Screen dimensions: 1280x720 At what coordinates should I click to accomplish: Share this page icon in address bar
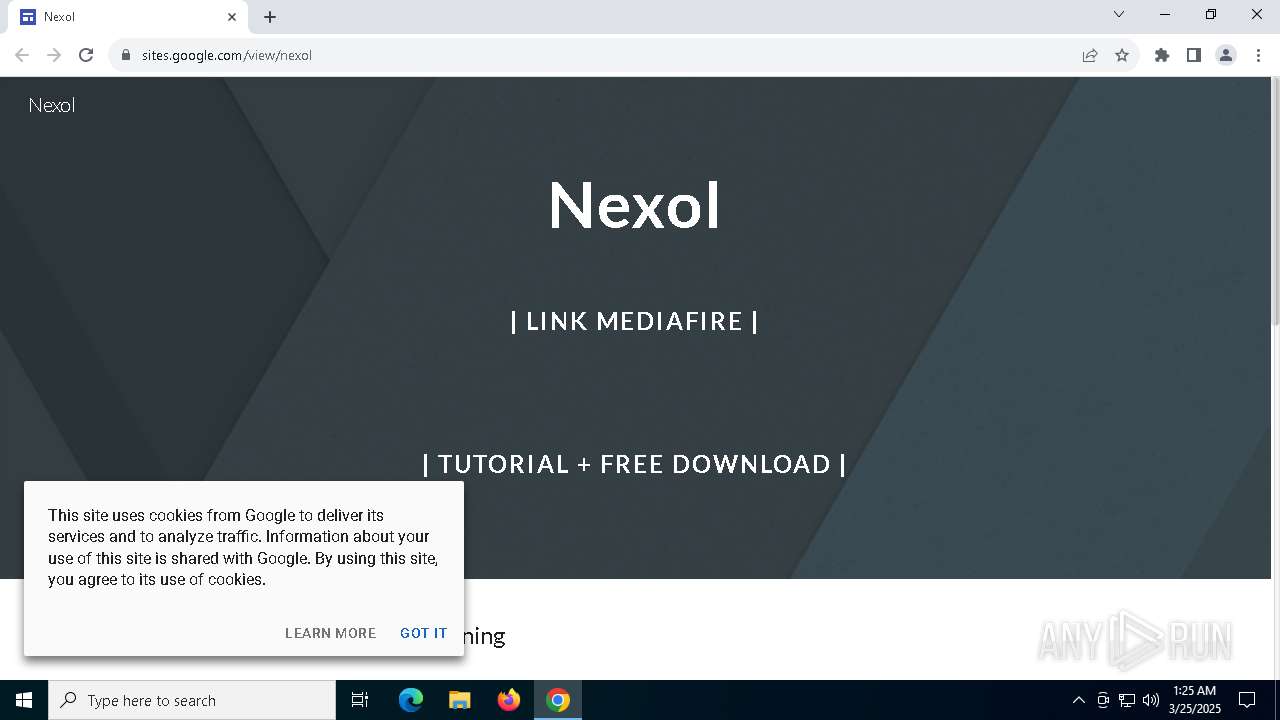pyautogui.click(x=1090, y=55)
